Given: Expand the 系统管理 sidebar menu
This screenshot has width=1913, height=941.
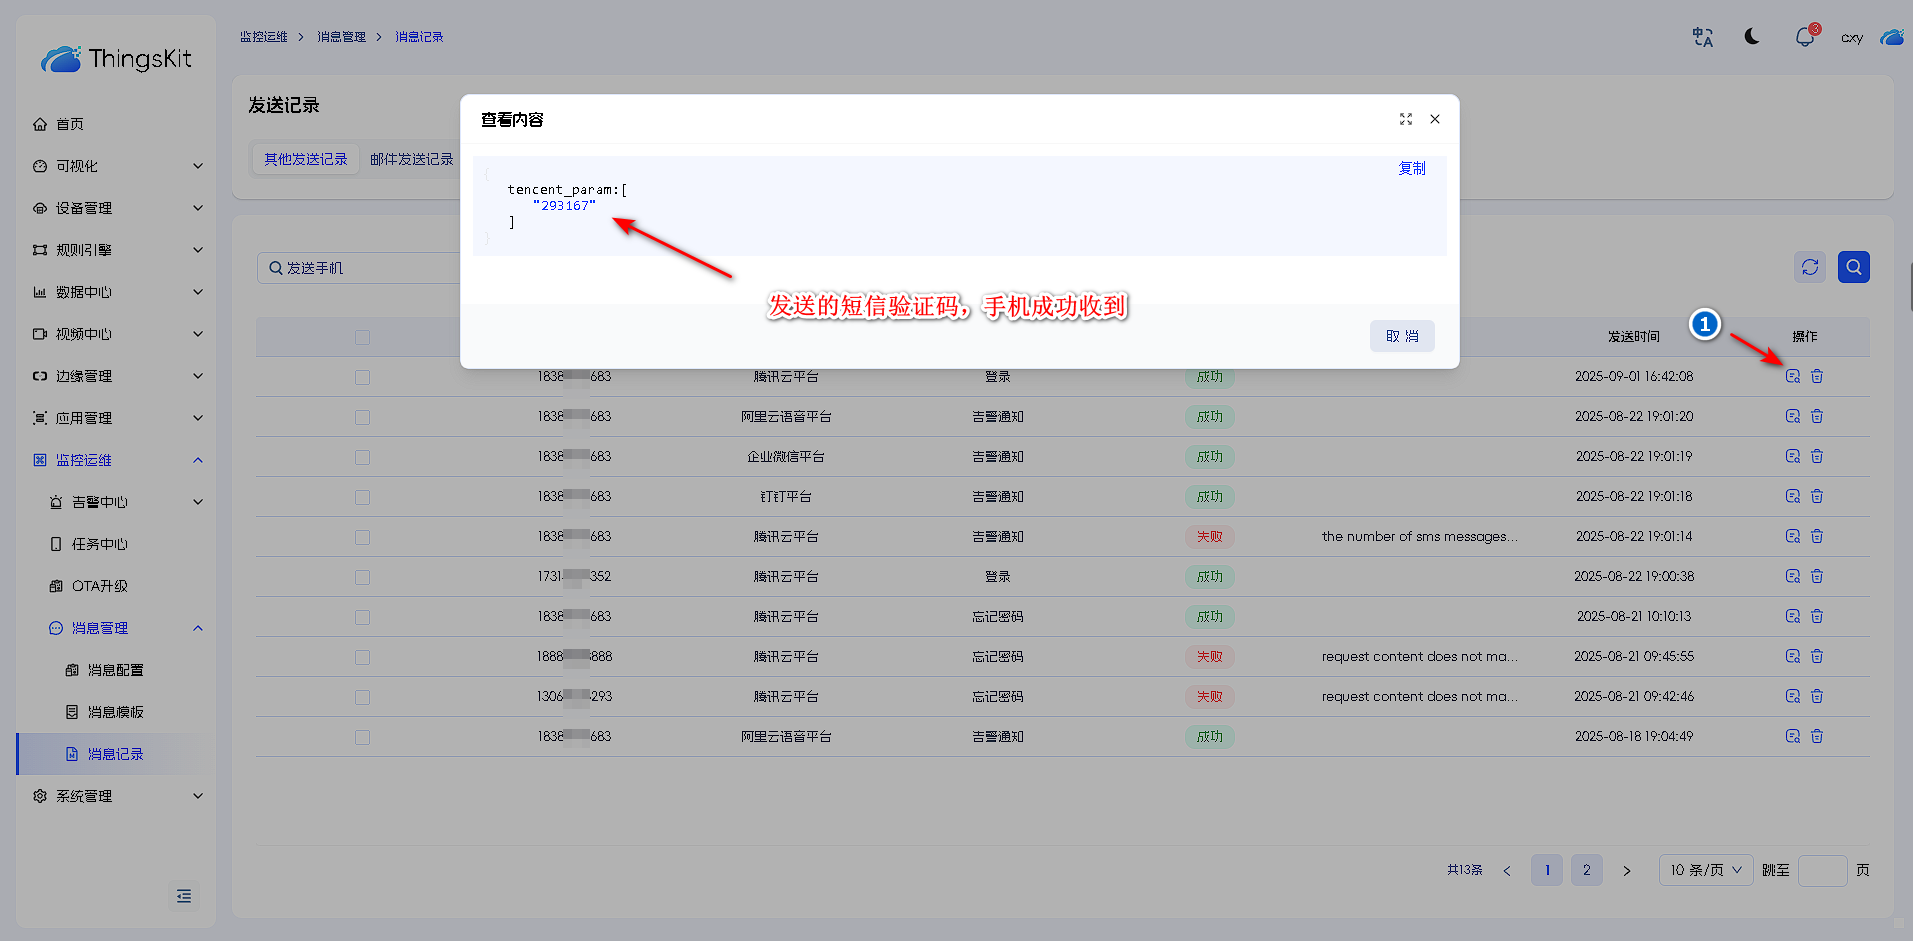Looking at the screenshot, I should coord(116,796).
